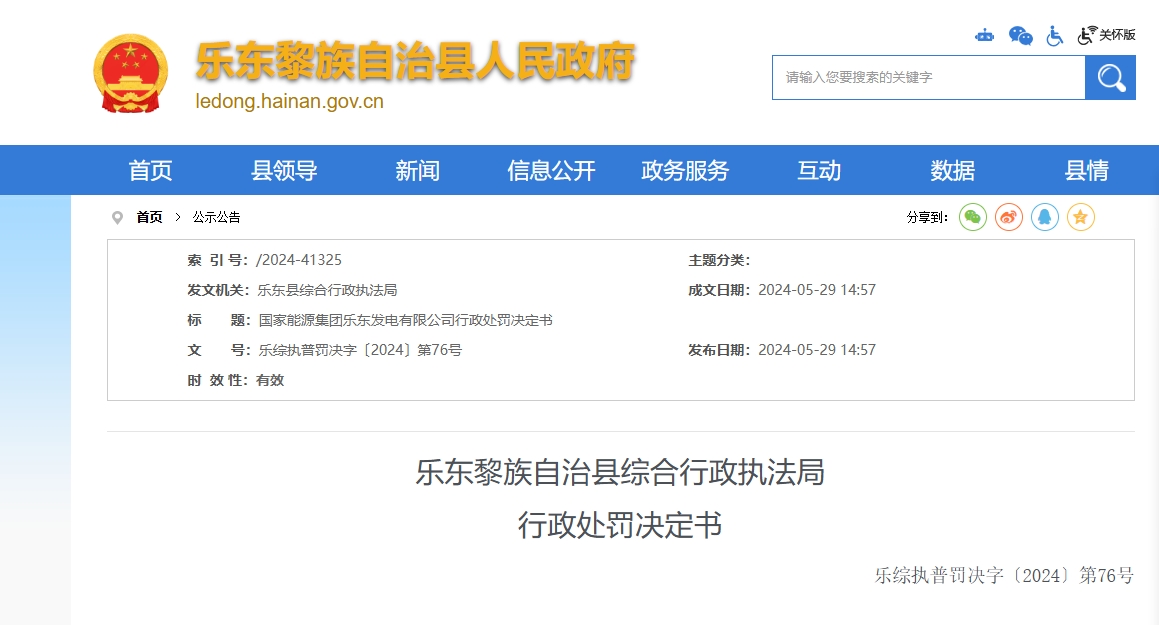
Task: Open the WeChat official account icon
Action: pyautogui.click(x=1020, y=36)
